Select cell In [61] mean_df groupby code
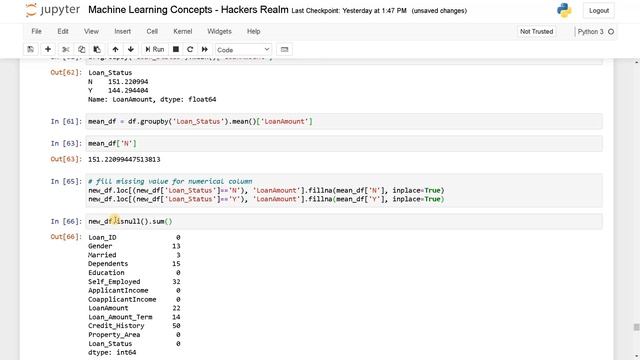This screenshot has height=360, width=640. tap(344, 121)
